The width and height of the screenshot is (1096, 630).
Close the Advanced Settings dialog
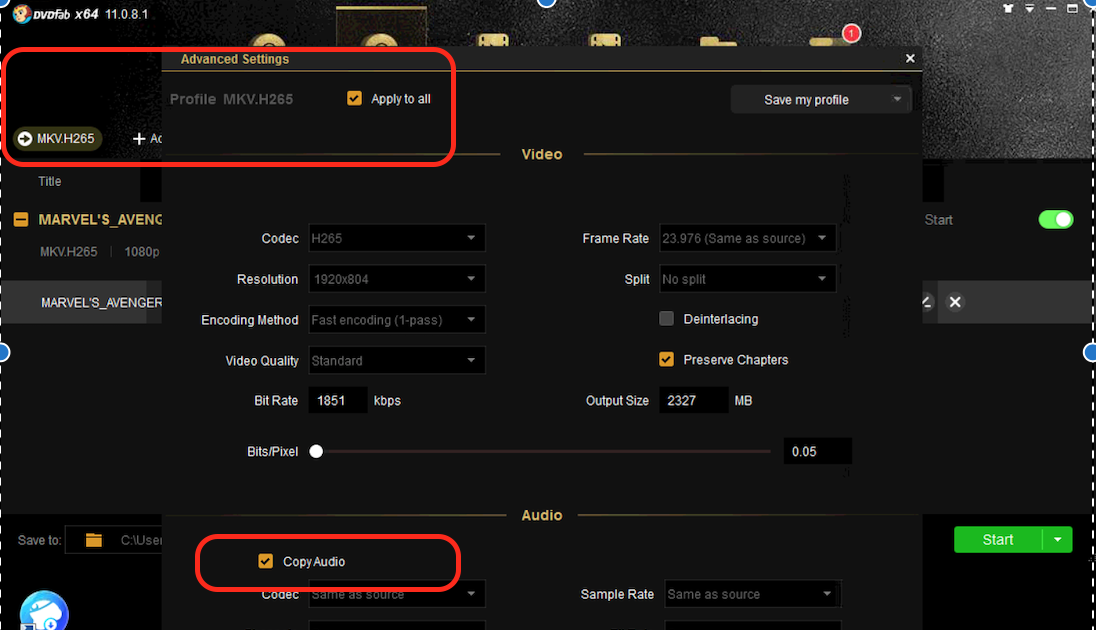tap(910, 59)
